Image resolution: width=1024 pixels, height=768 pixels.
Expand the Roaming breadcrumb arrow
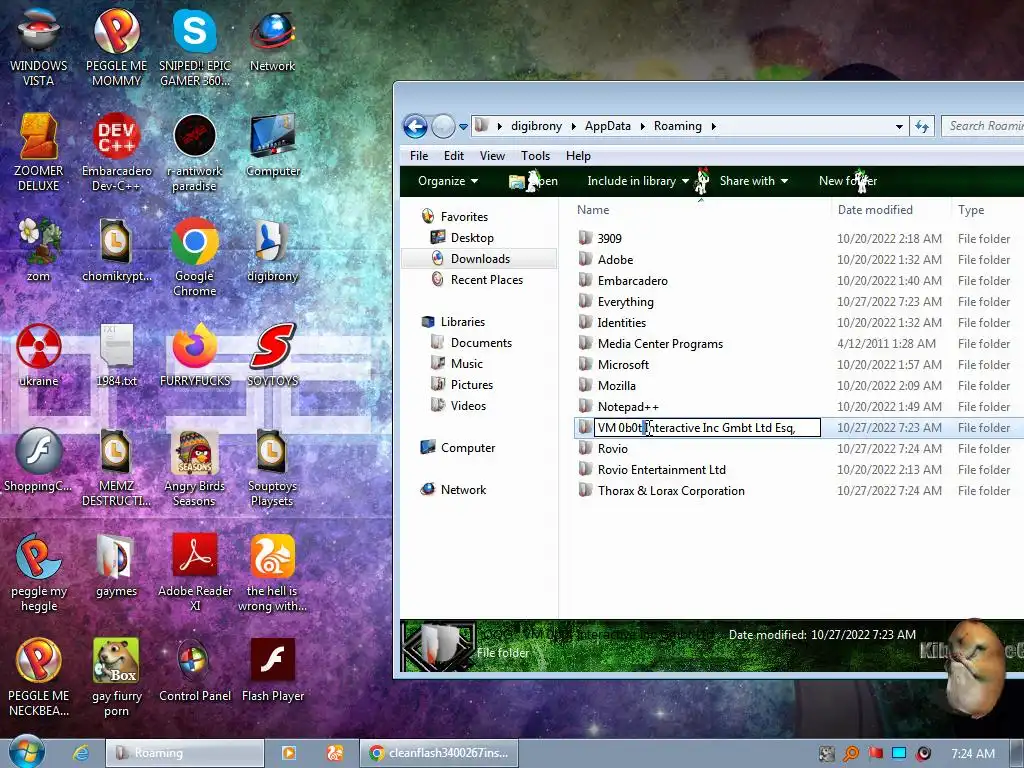pos(714,126)
